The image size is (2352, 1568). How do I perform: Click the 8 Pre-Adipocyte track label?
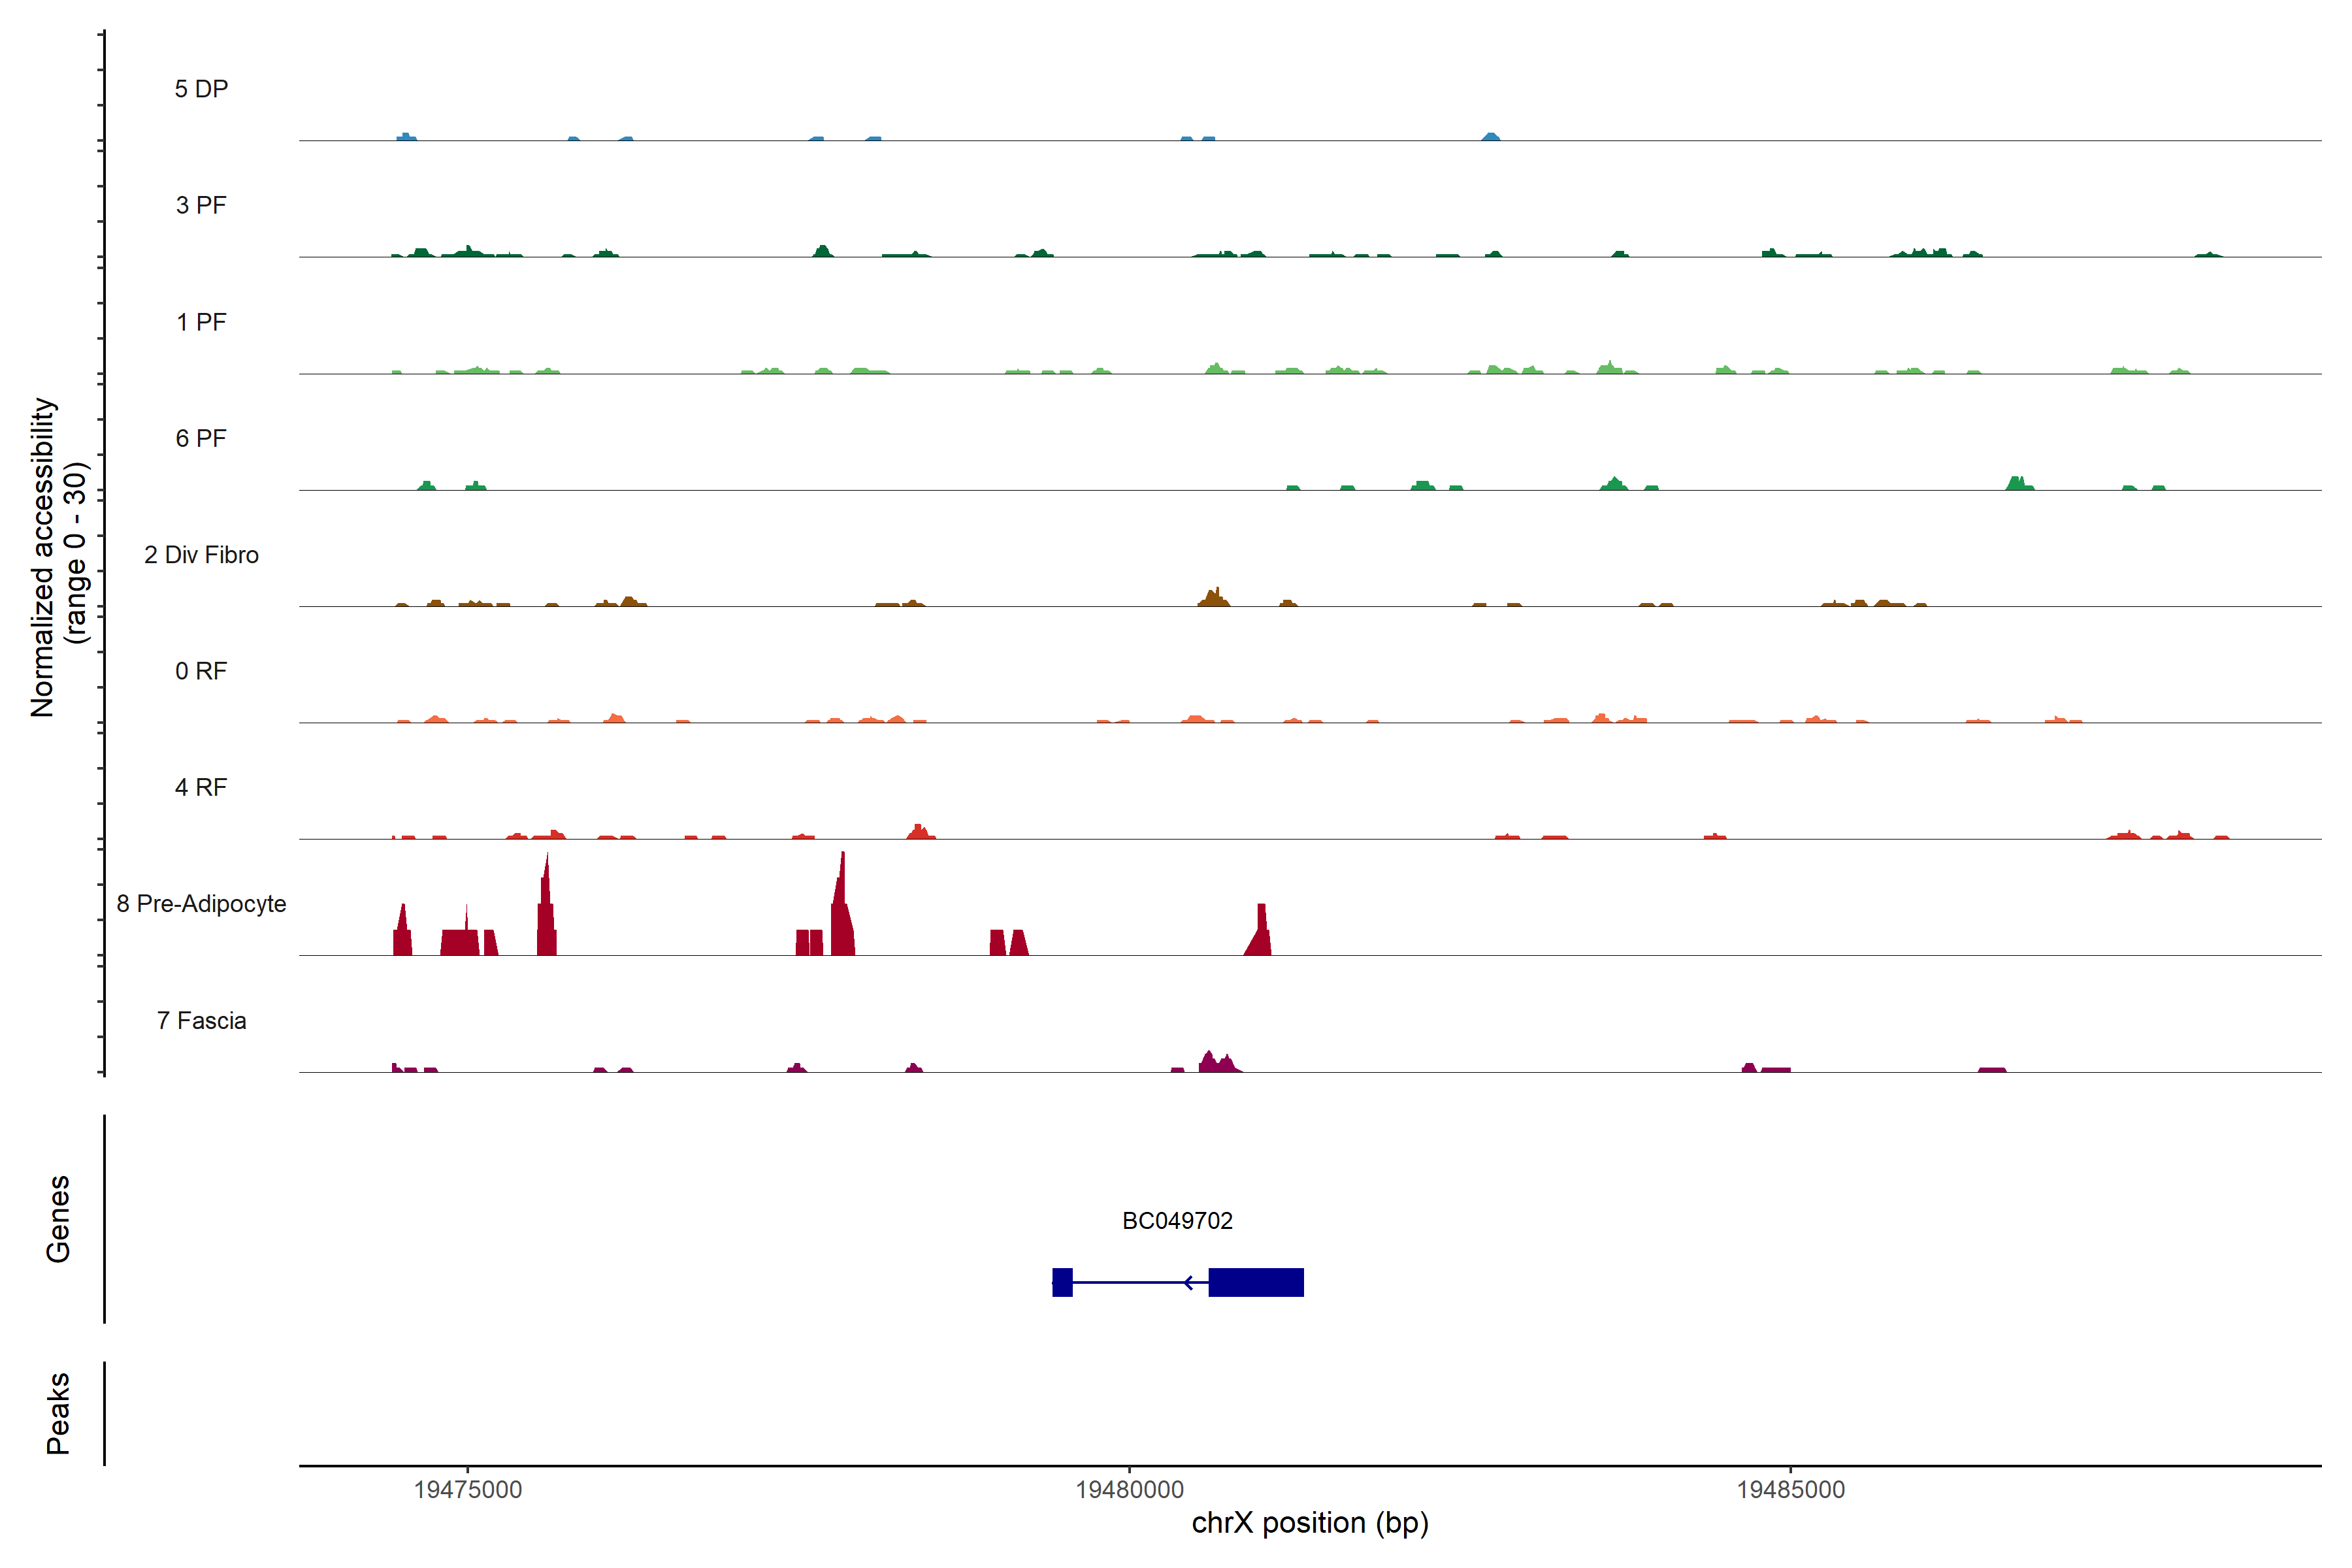click(x=201, y=904)
